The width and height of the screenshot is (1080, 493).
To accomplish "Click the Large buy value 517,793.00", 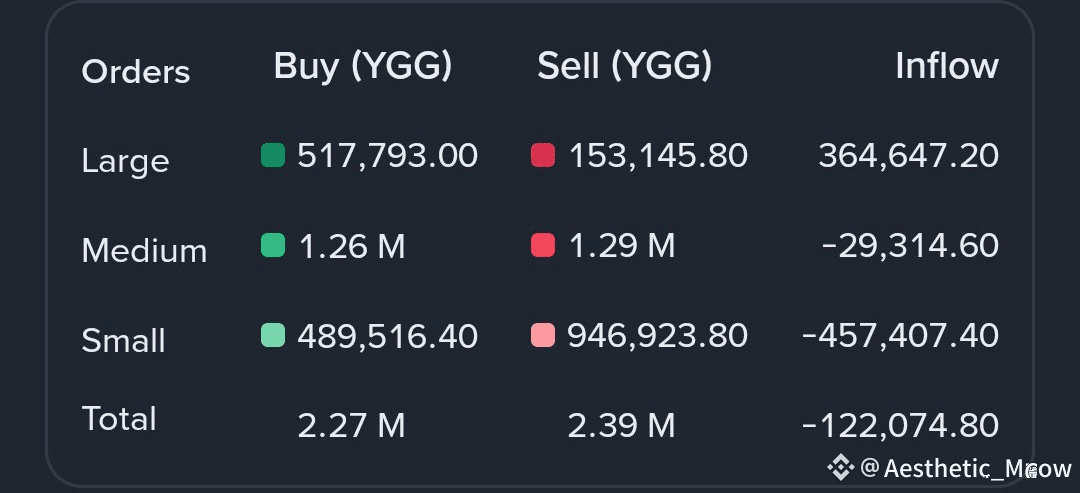I will coord(387,156).
